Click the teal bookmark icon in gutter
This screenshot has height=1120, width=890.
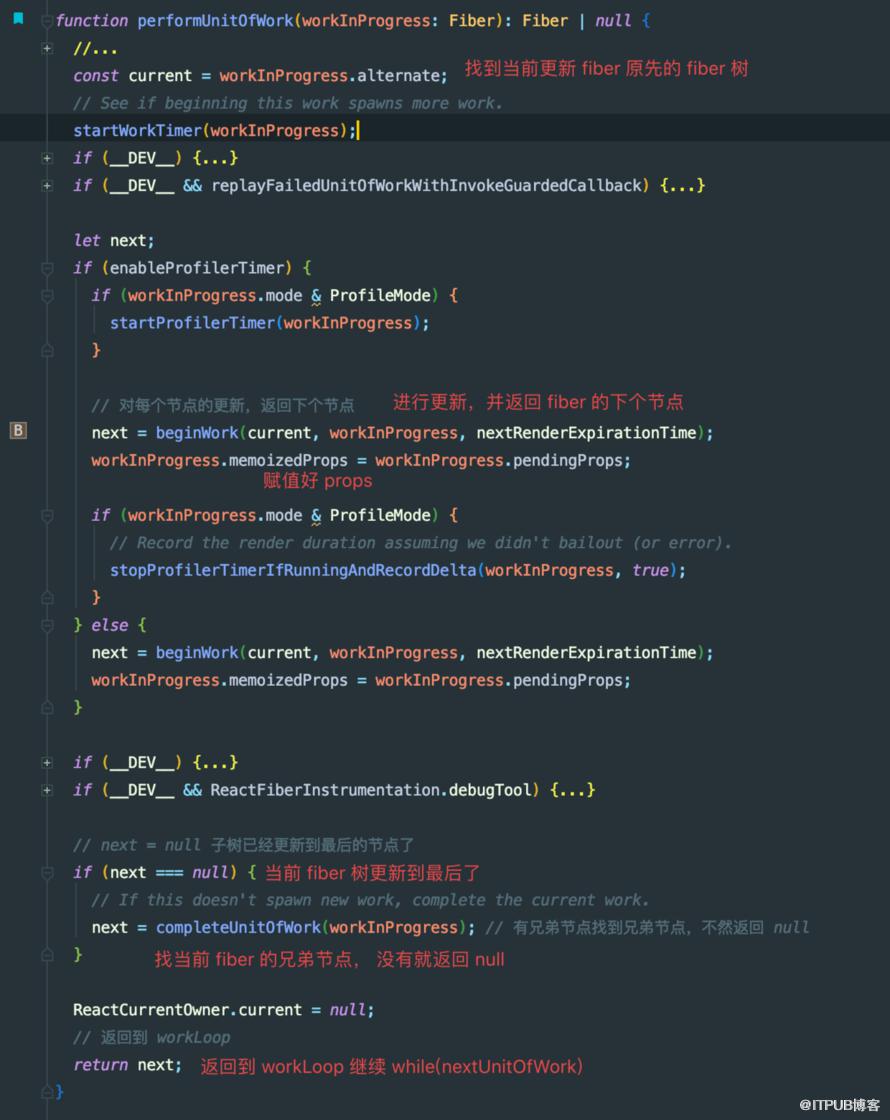click(x=19, y=19)
